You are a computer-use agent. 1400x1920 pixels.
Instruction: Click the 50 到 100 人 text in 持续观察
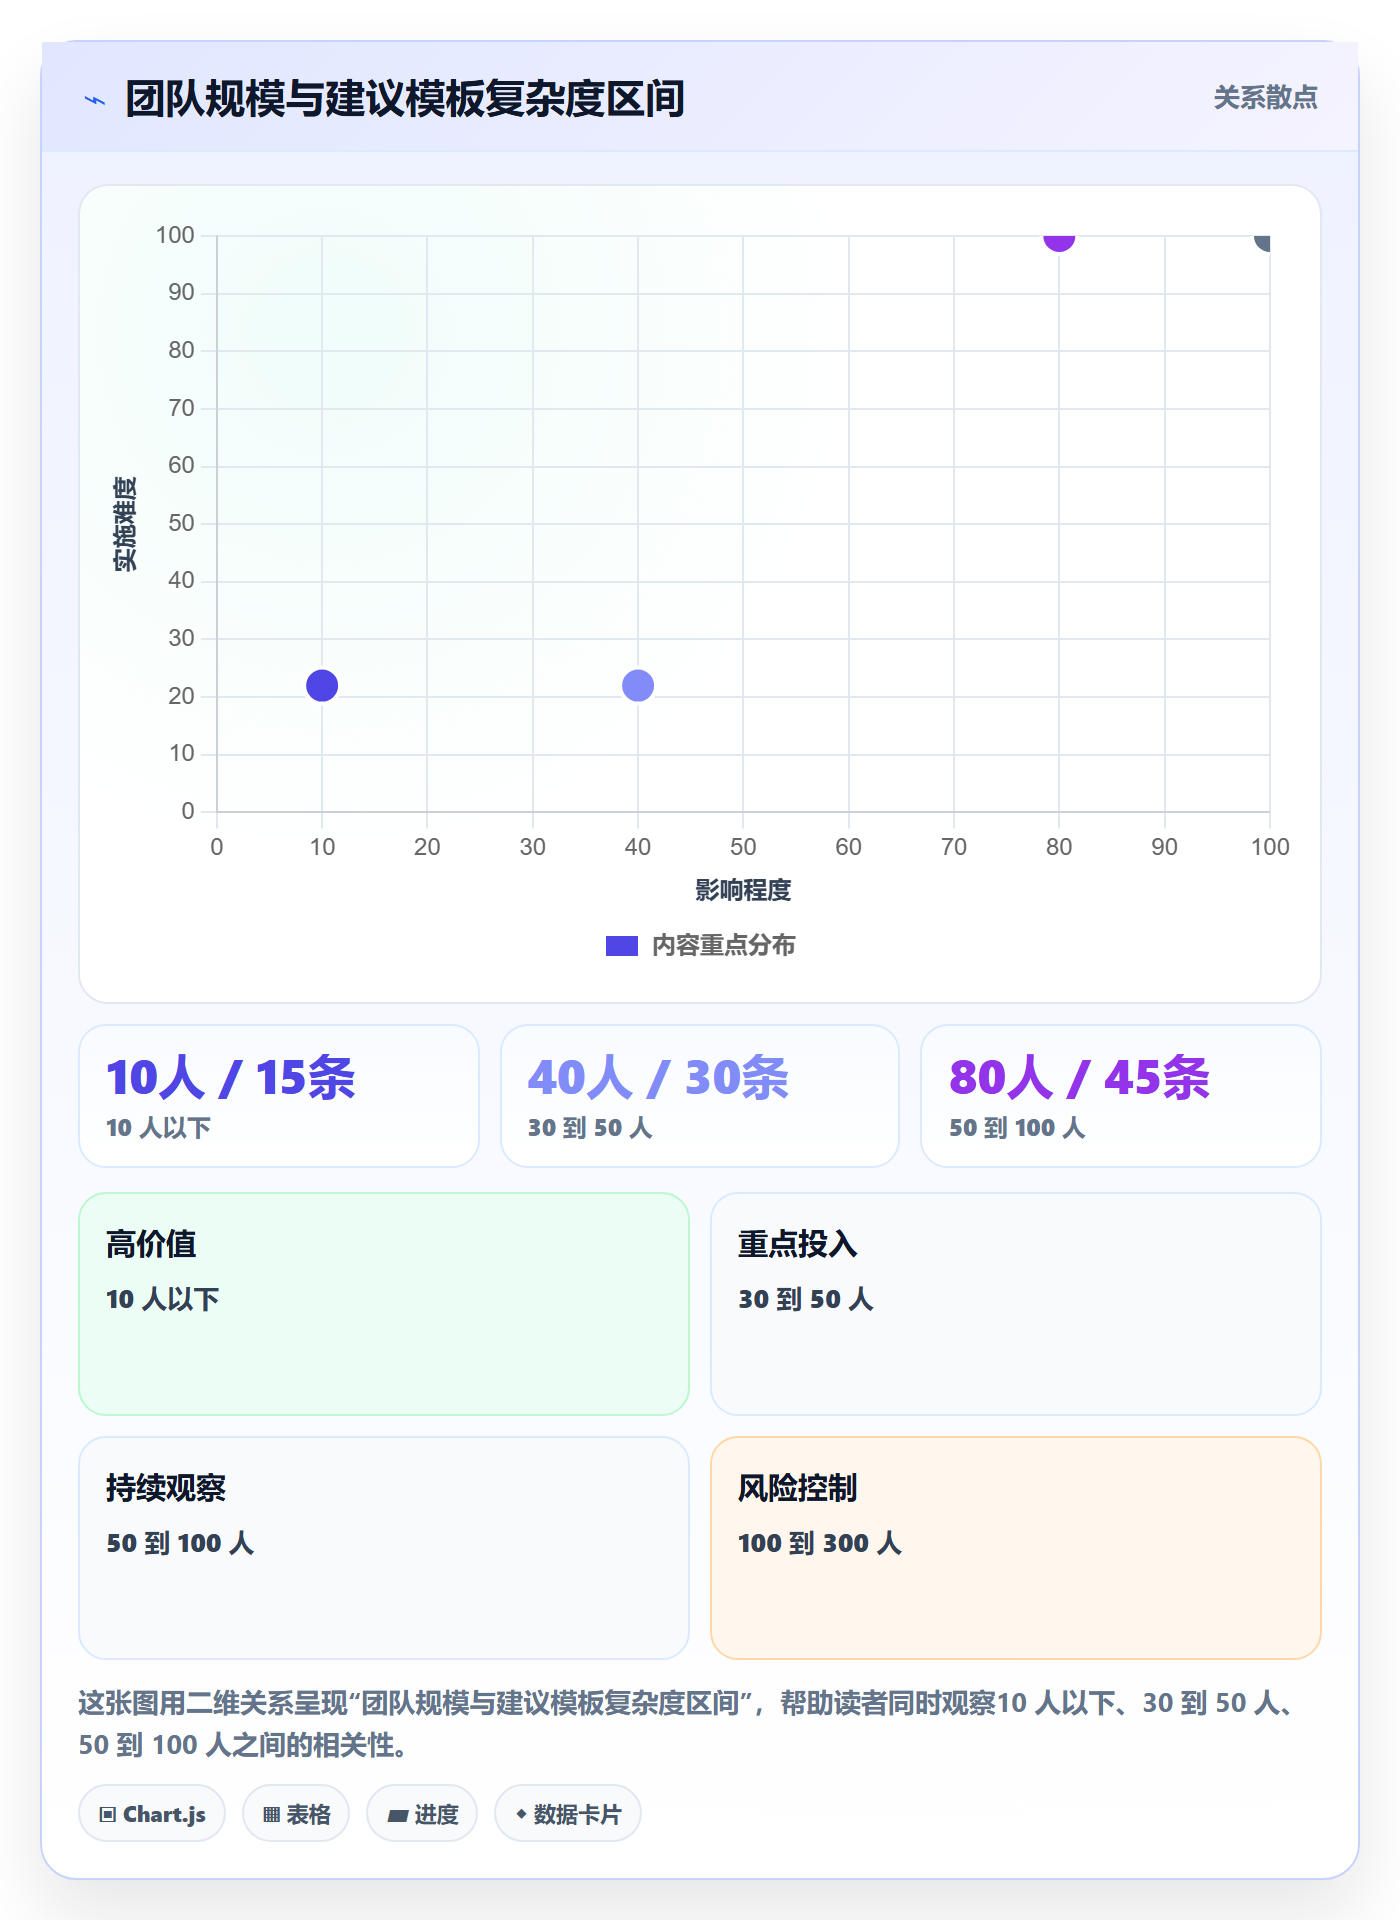pyautogui.click(x=180, y=1543)
